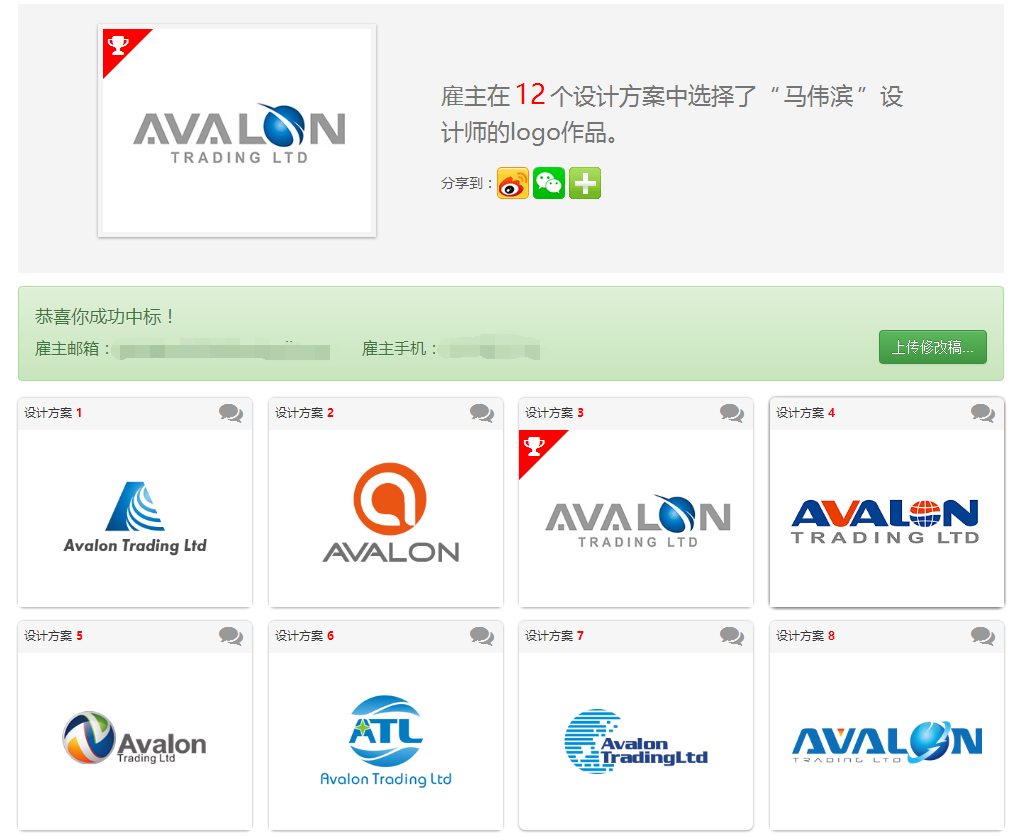Open the comment bubble on proposal 3
Image resolution: width=1020 pixels, height=838 pixels.
[x=732, y=413]
